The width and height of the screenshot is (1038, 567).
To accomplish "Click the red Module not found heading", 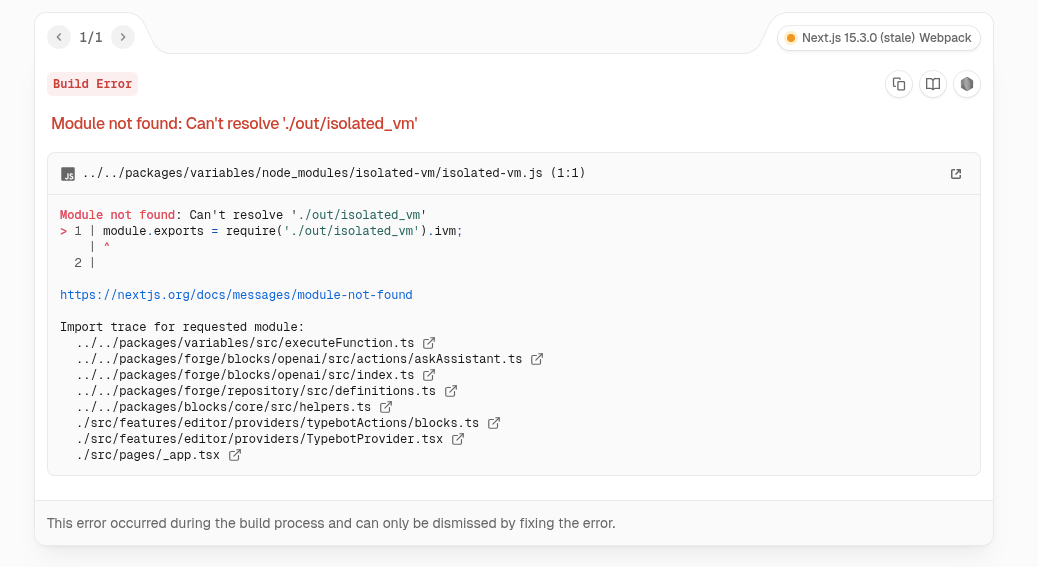I will pos(234,124).
